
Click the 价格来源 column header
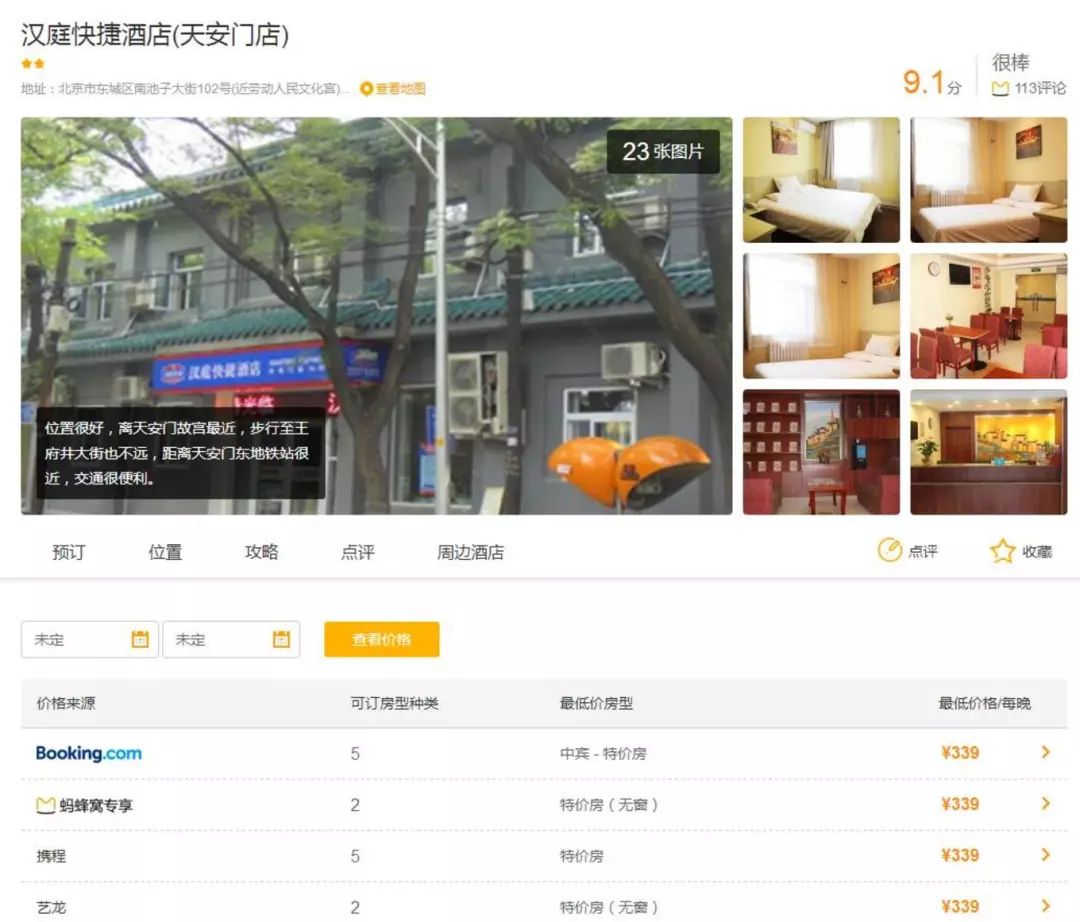point(66,703)
